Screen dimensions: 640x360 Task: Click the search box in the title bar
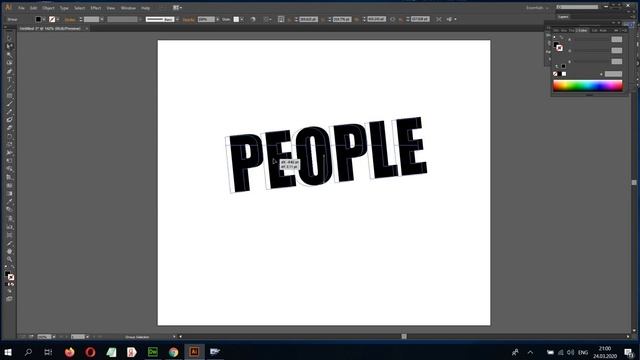point(577,7)
